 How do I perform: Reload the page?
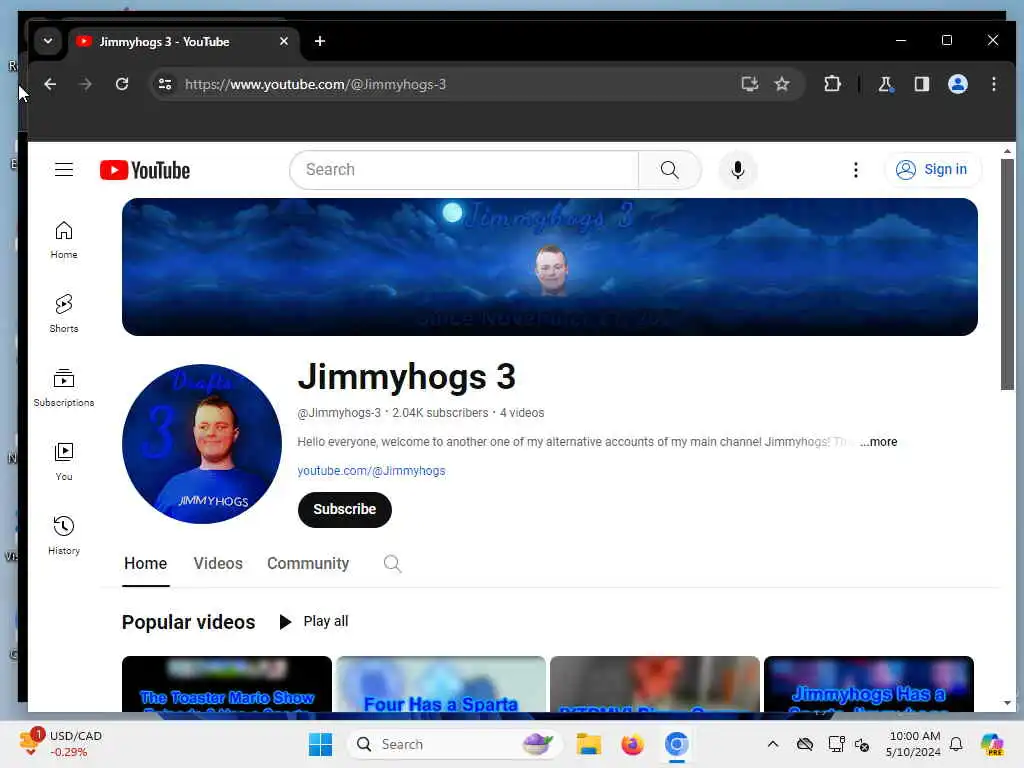(x=122, y=84)
